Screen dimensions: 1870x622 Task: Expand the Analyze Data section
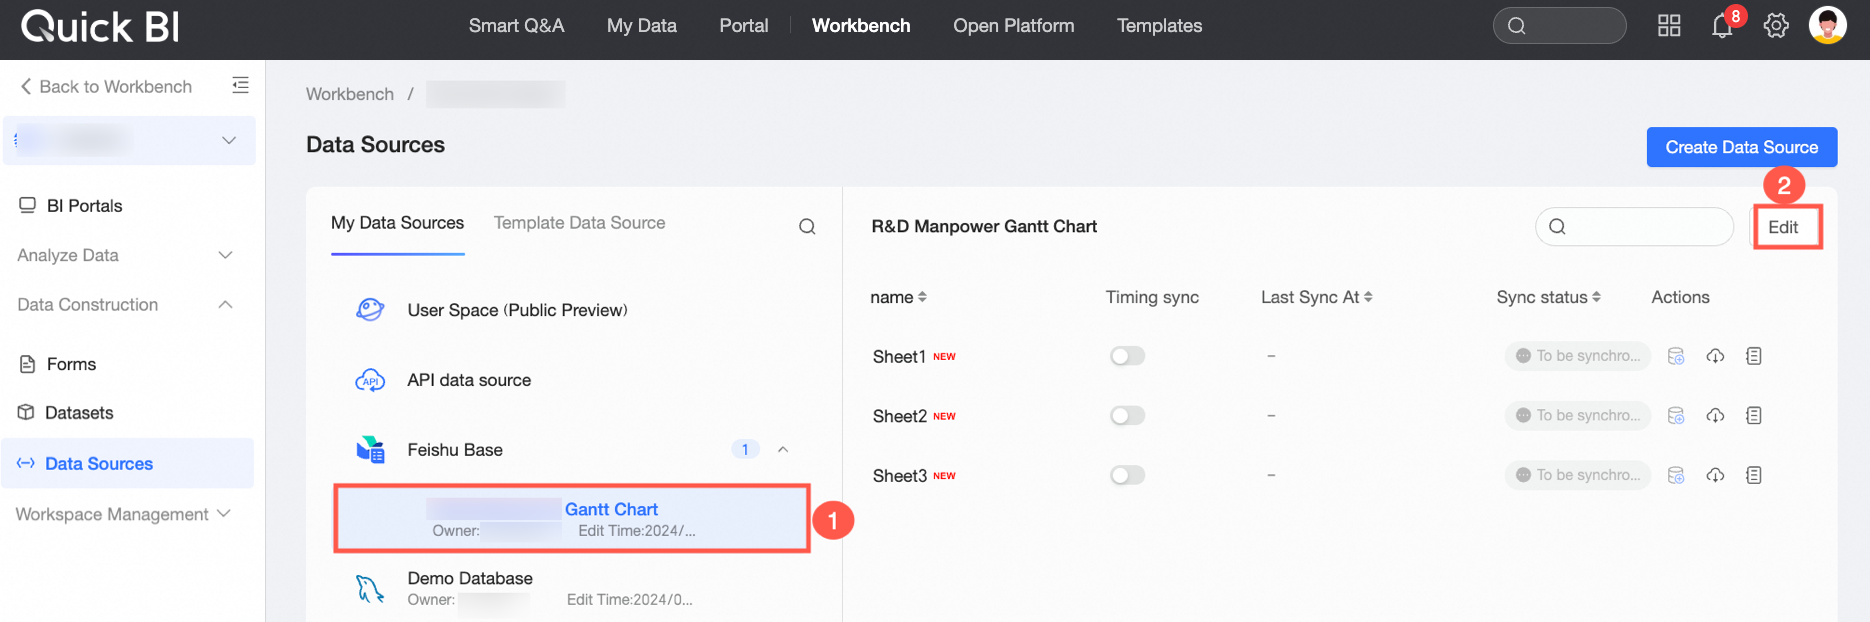pyautogui.click(x=126, y=255)
